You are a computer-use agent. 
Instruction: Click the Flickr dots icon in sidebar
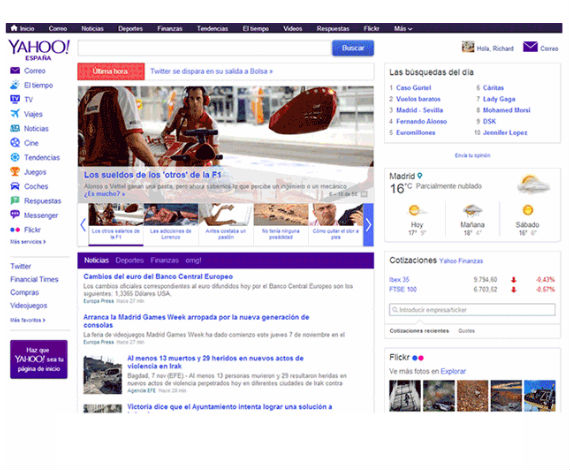pyautogui.click(x=15, y=230)
